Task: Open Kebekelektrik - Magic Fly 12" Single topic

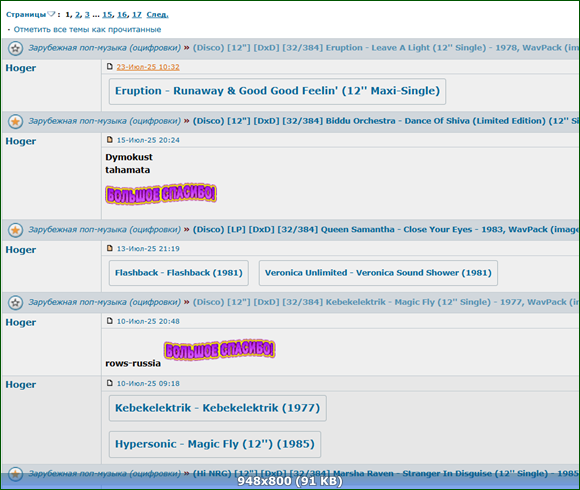Action: click(386, 302)
